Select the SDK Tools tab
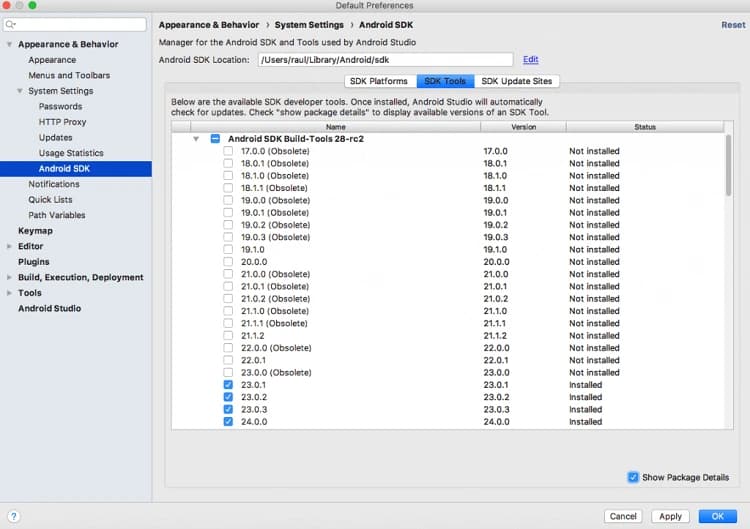This screenshot has width=750, height=529. [445, 81]
